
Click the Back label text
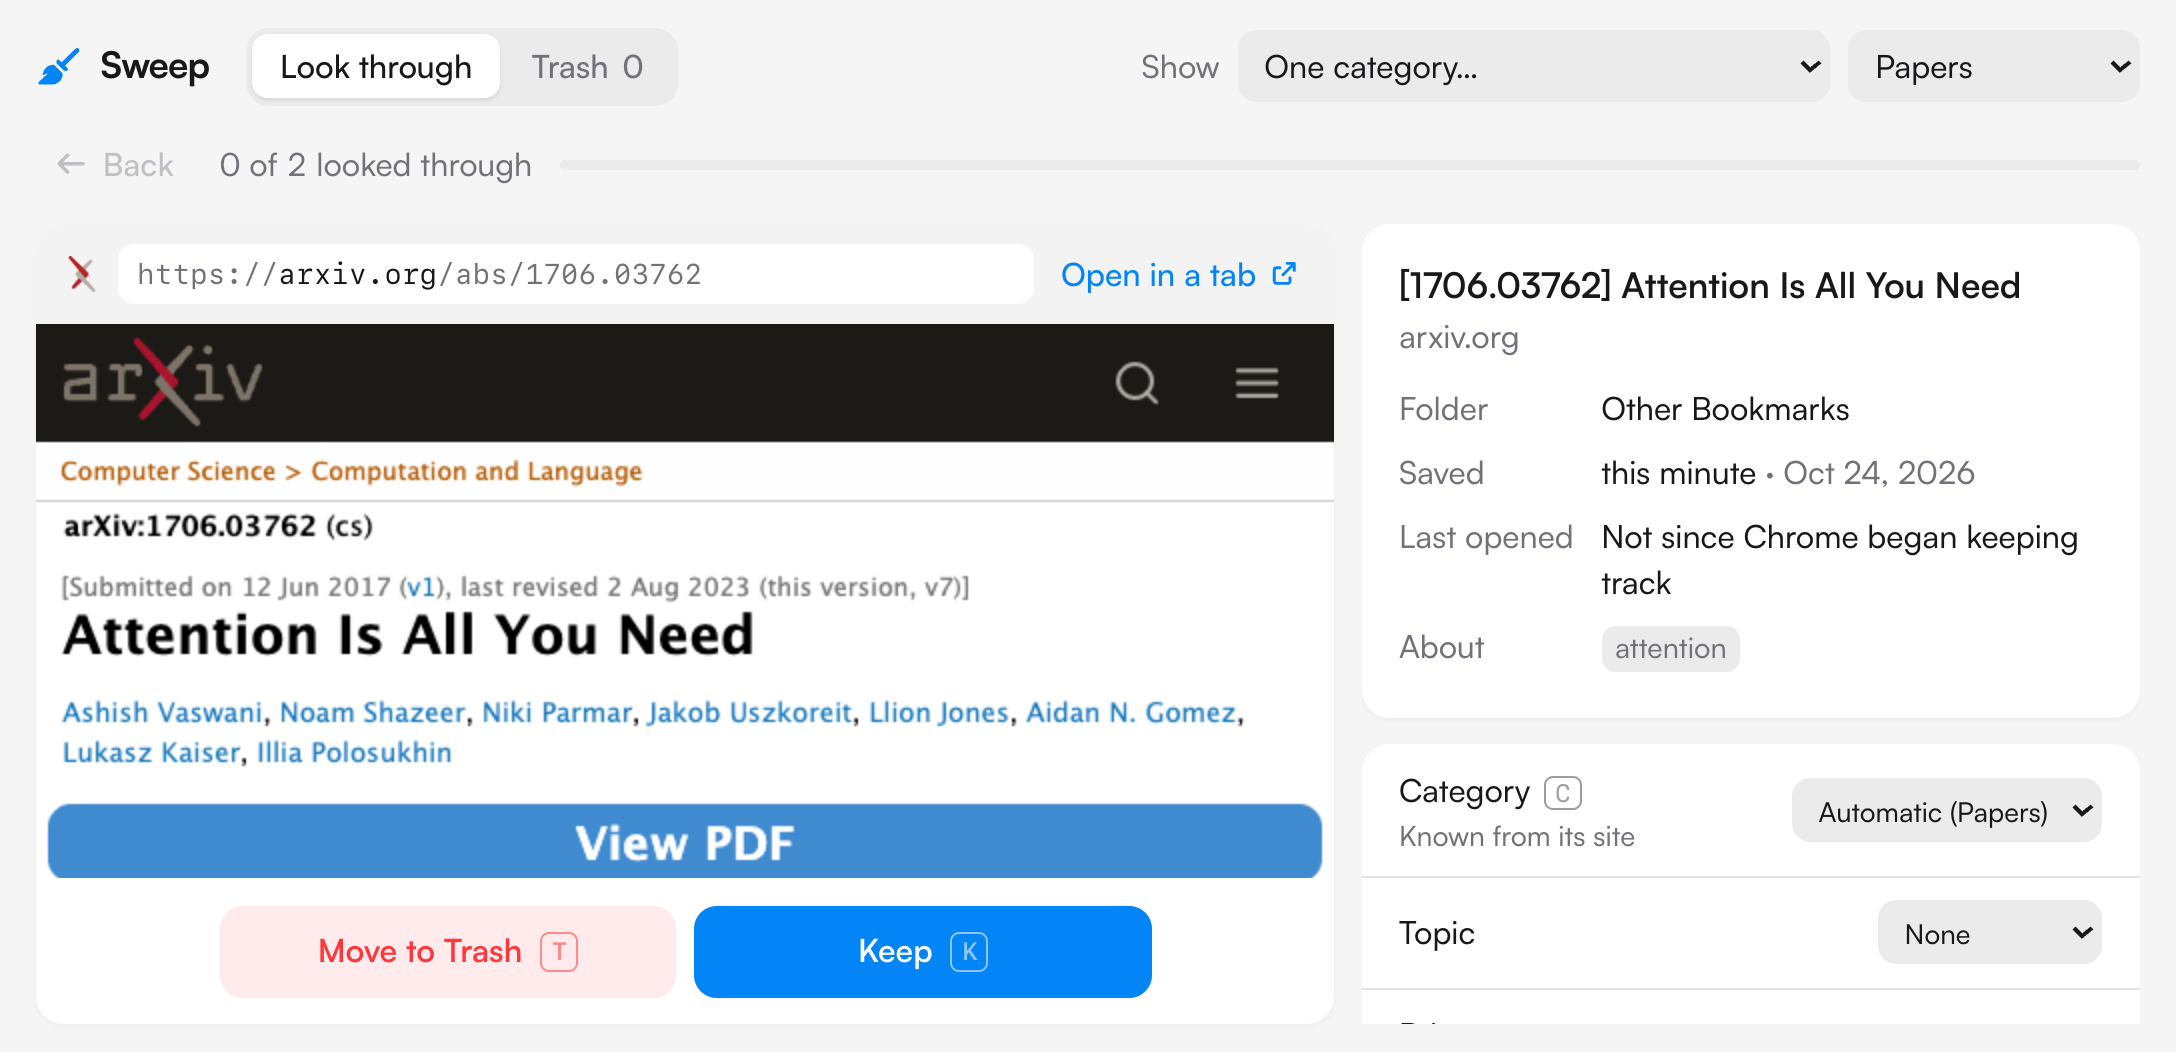click(x=138, y=165)
